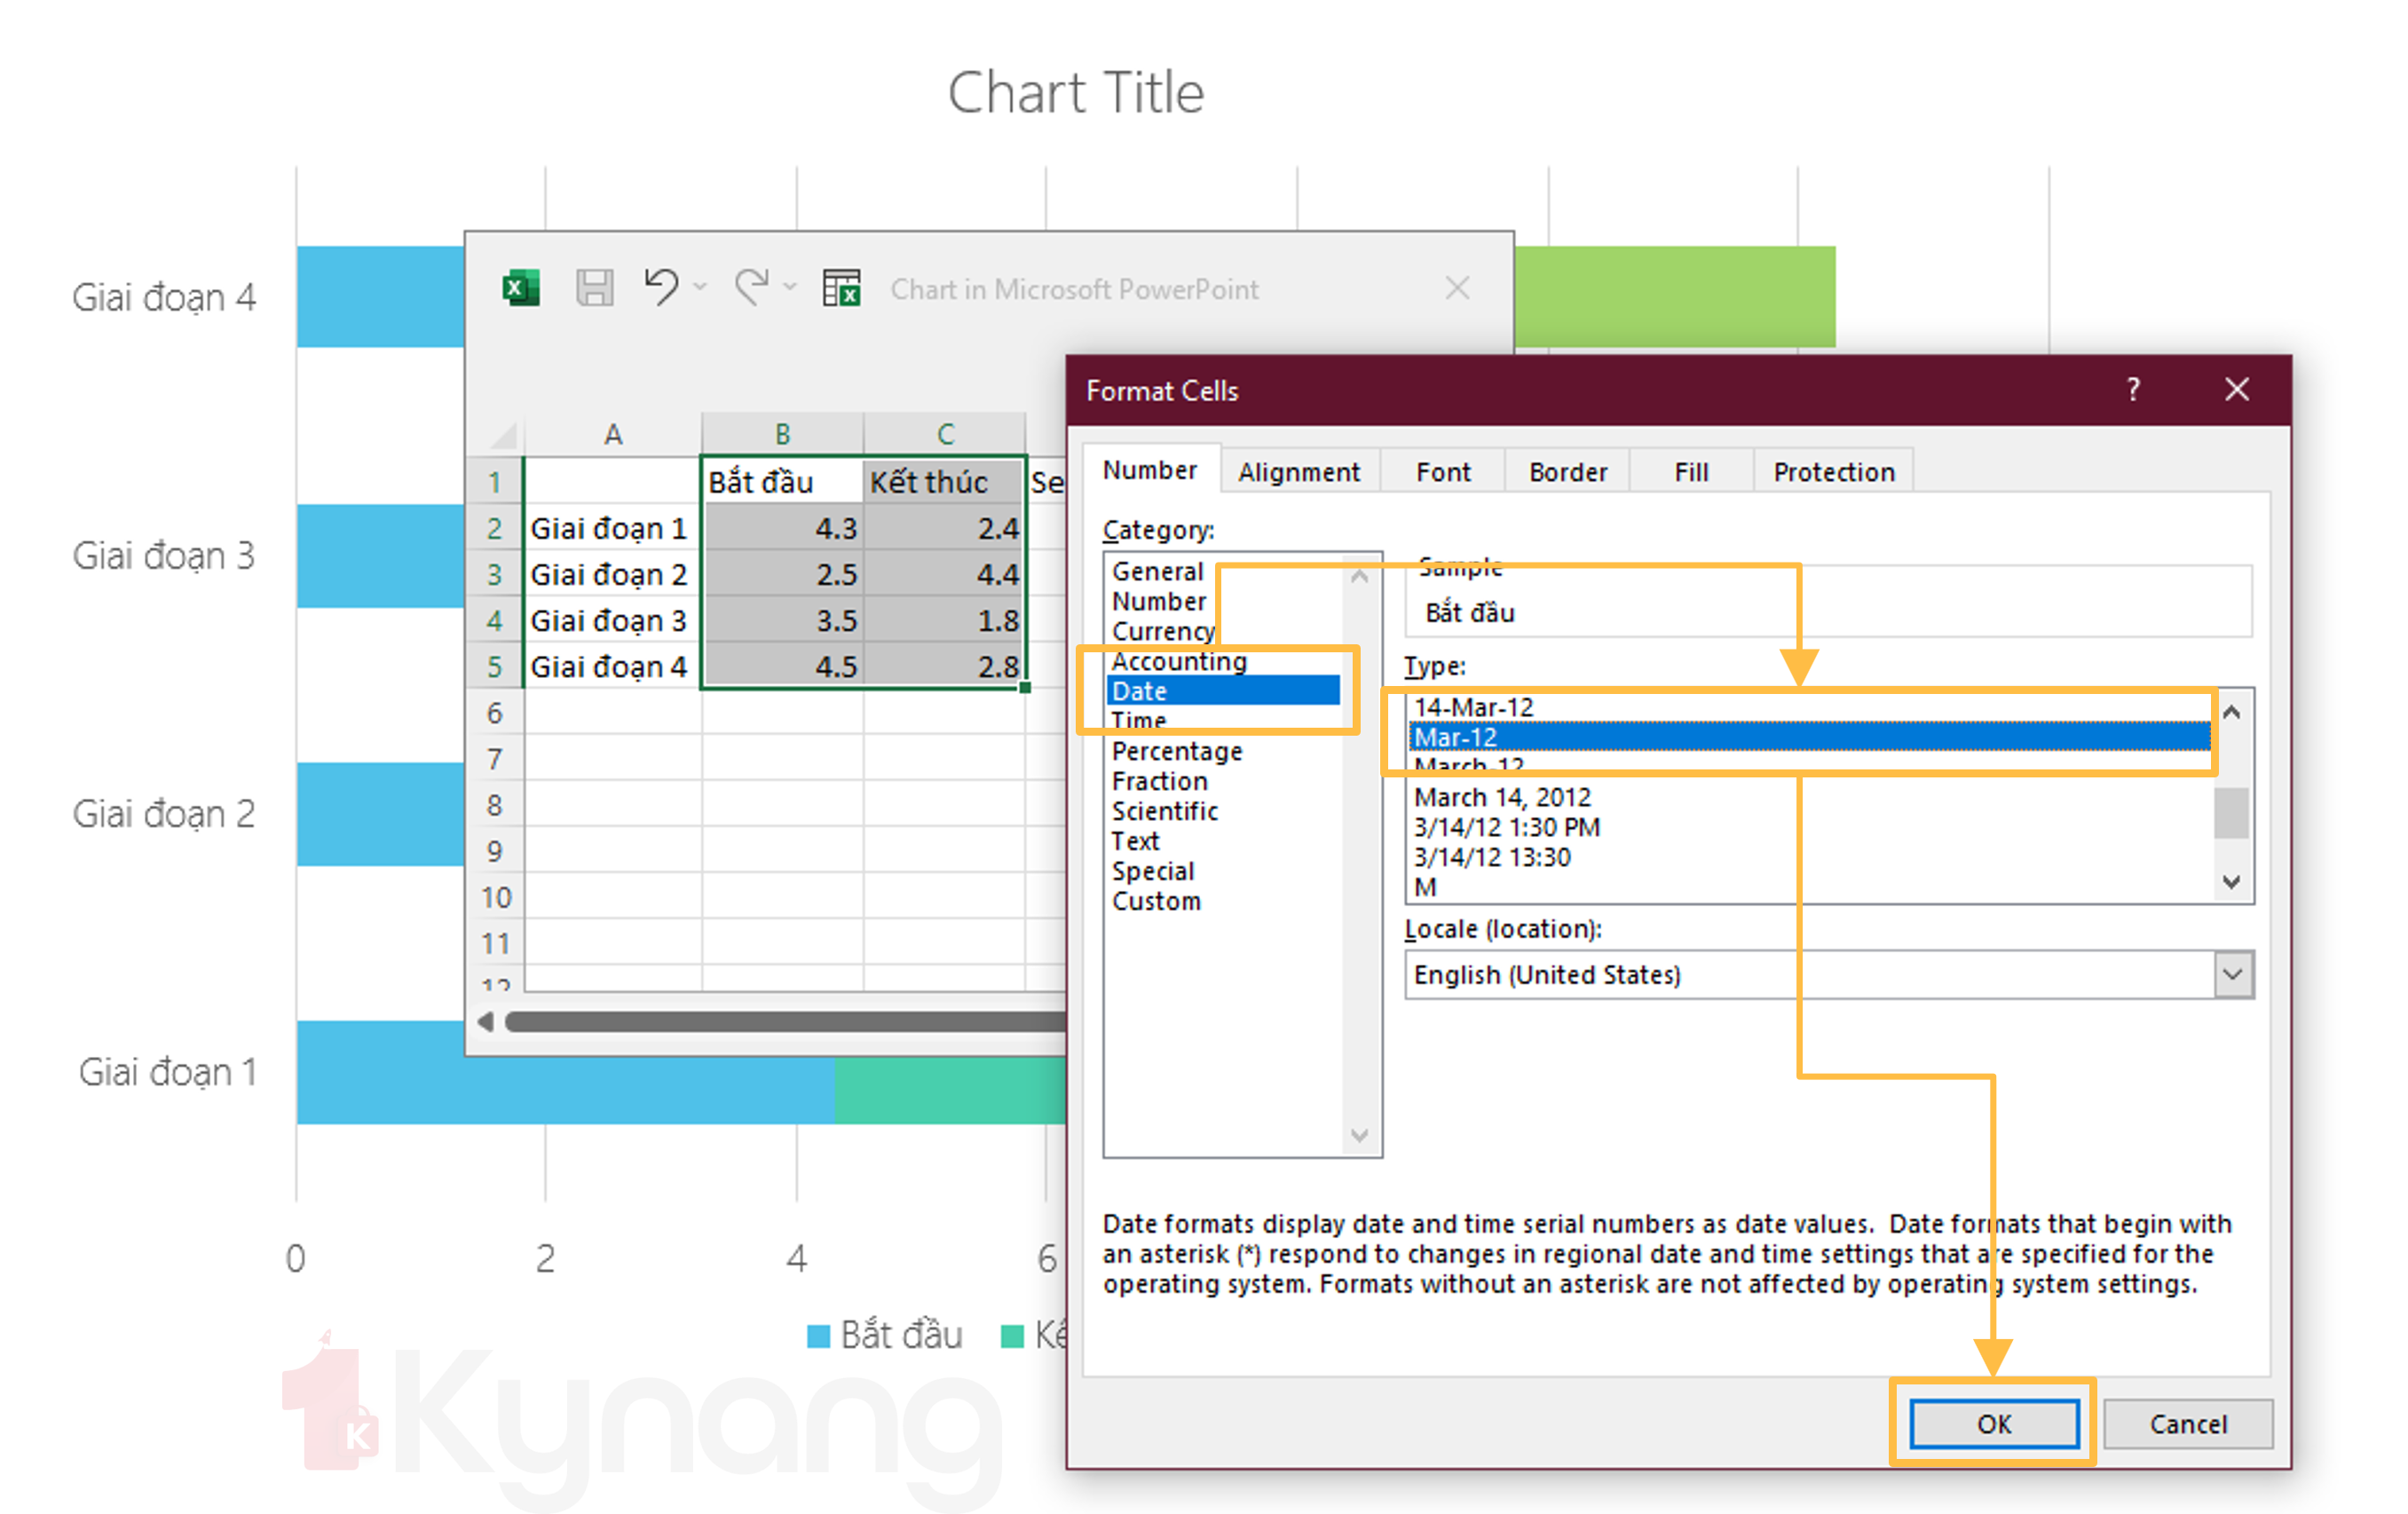2408x1514 pixels.
Task: Undo the last action in chart sheet
Action: pyautogui.click(x=661, y=288)
